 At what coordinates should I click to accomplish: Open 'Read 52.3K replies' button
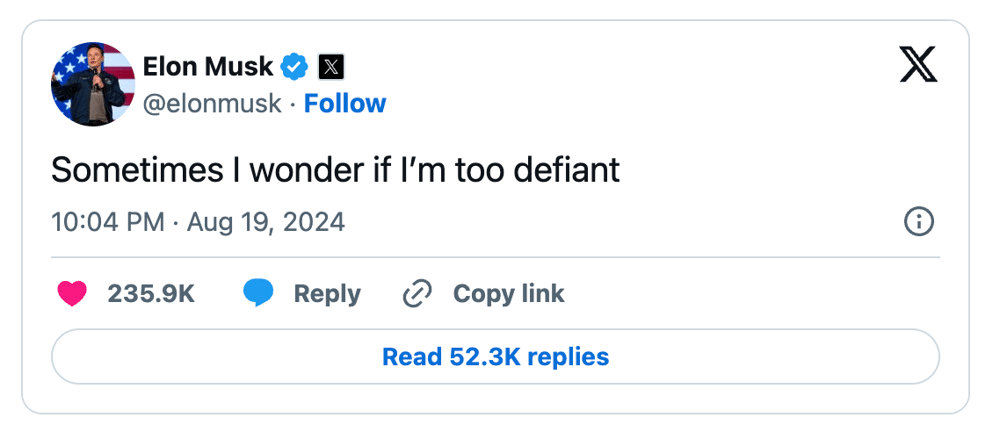click(495, 357)
